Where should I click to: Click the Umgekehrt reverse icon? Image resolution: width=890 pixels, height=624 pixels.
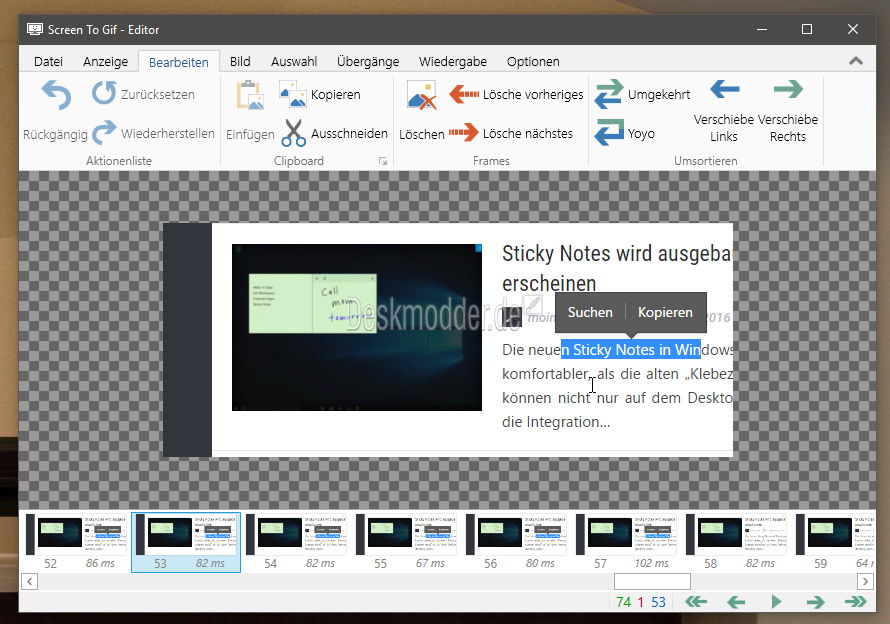click(x=609, y=94)
